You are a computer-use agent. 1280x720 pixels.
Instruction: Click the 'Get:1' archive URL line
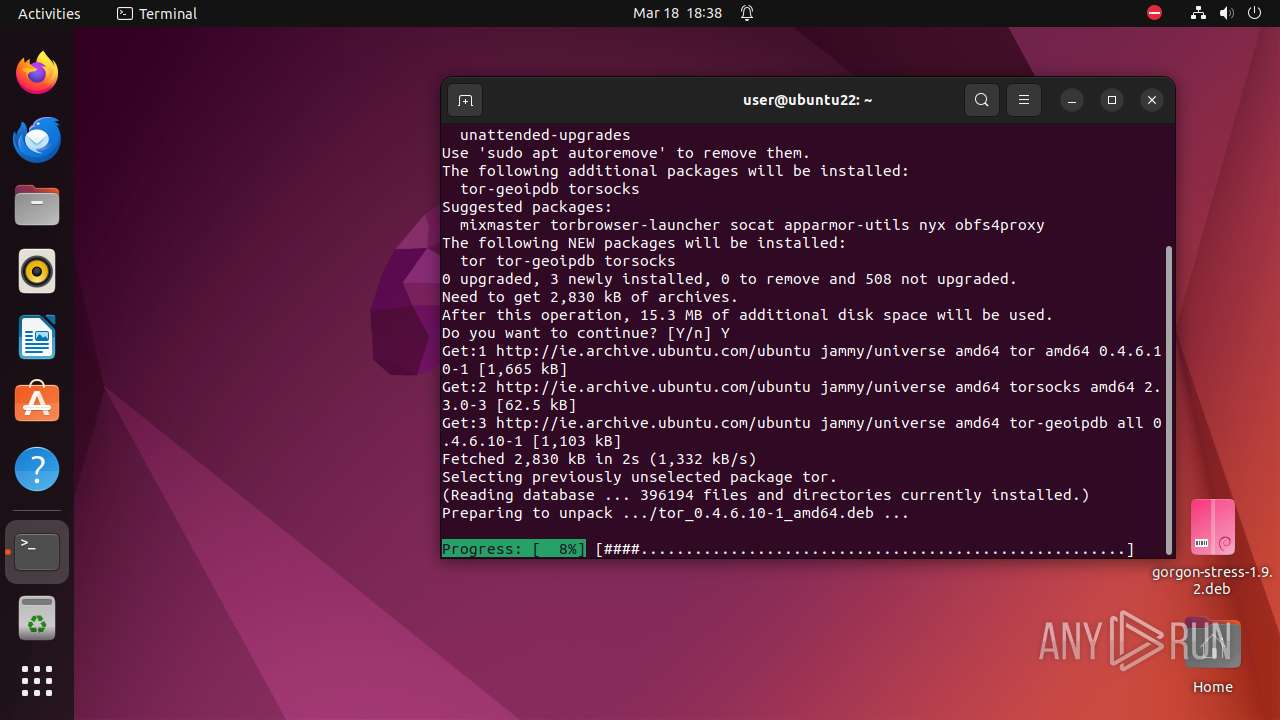[x=802, y=360]
